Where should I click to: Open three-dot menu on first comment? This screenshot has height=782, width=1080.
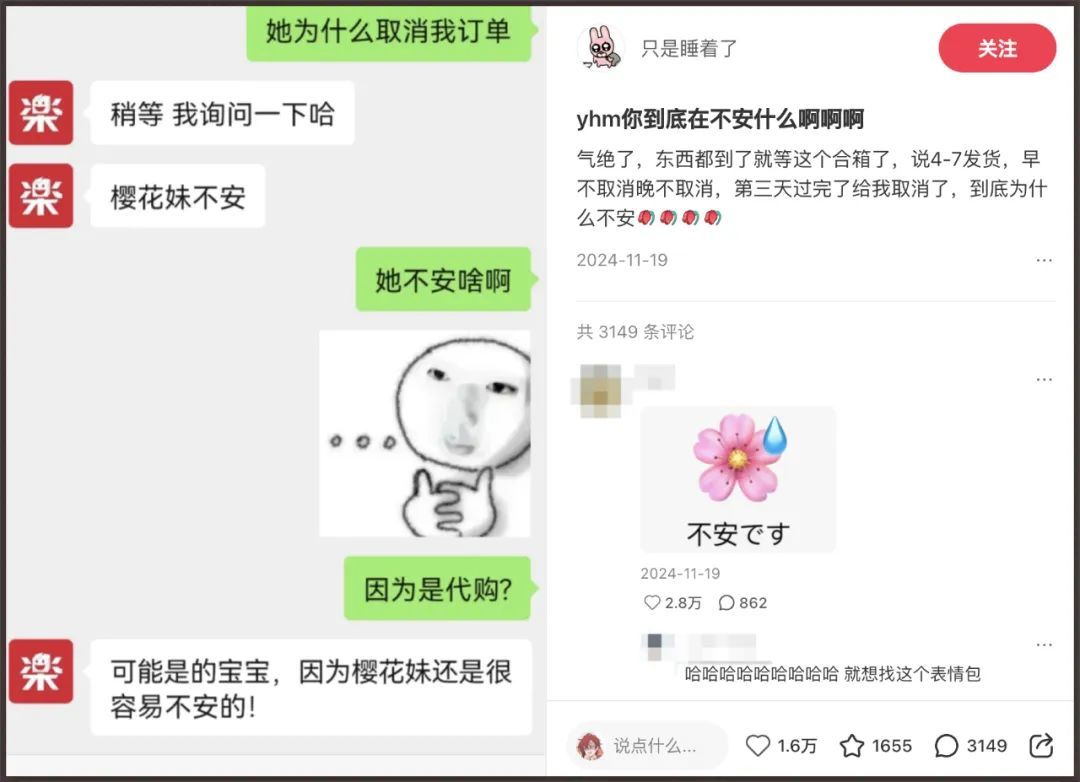click(x=1044, y=379)
